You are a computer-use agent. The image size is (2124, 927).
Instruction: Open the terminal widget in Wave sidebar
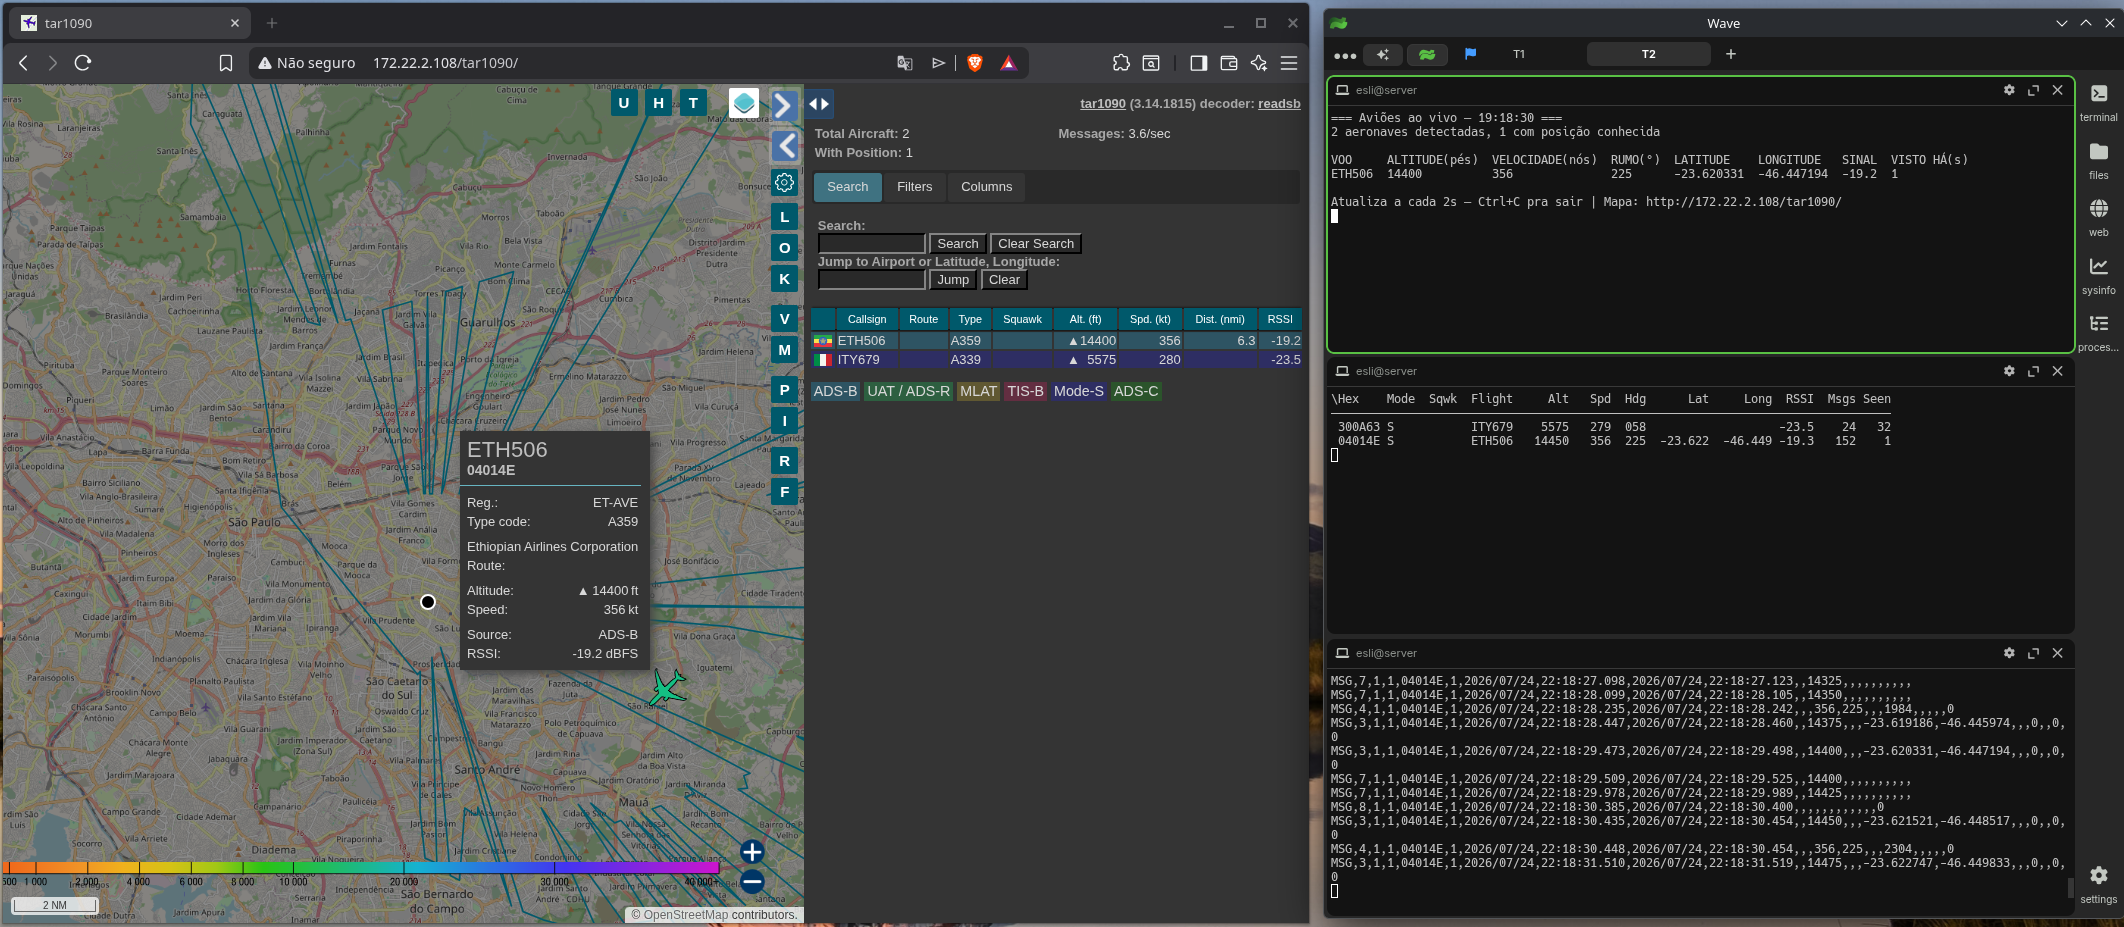(2099, 102)
